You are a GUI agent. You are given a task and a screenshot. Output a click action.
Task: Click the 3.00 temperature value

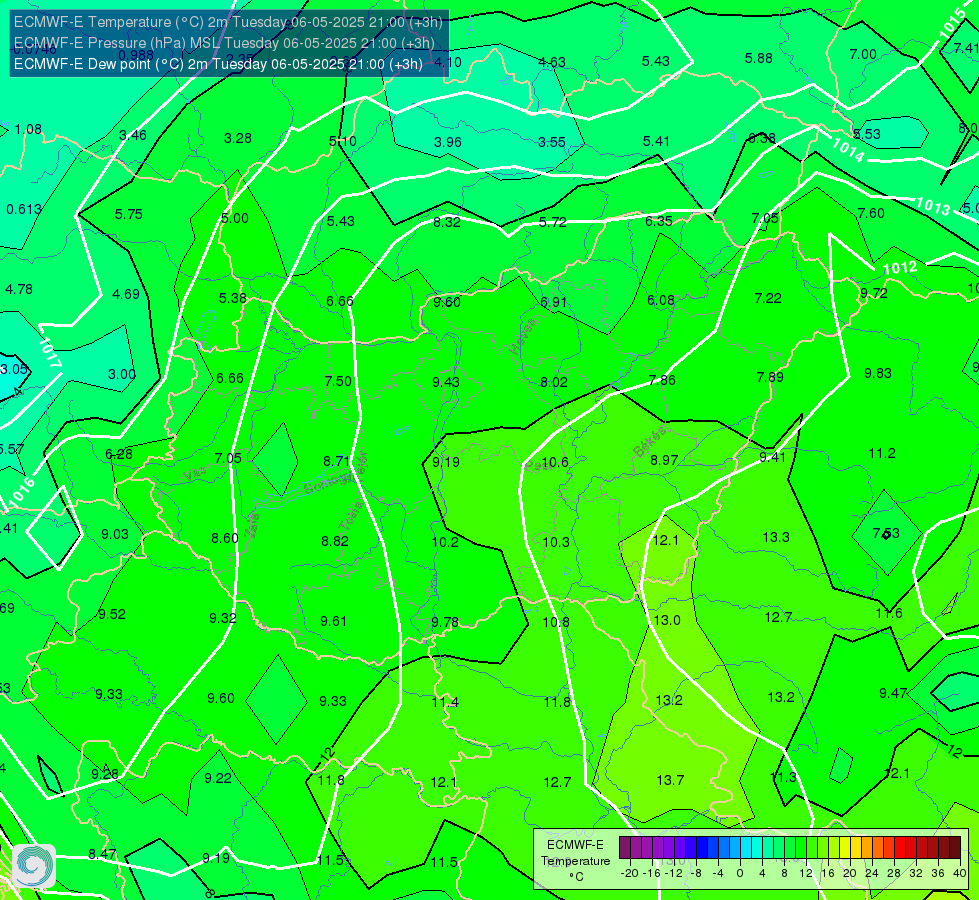tap(122, 374)
